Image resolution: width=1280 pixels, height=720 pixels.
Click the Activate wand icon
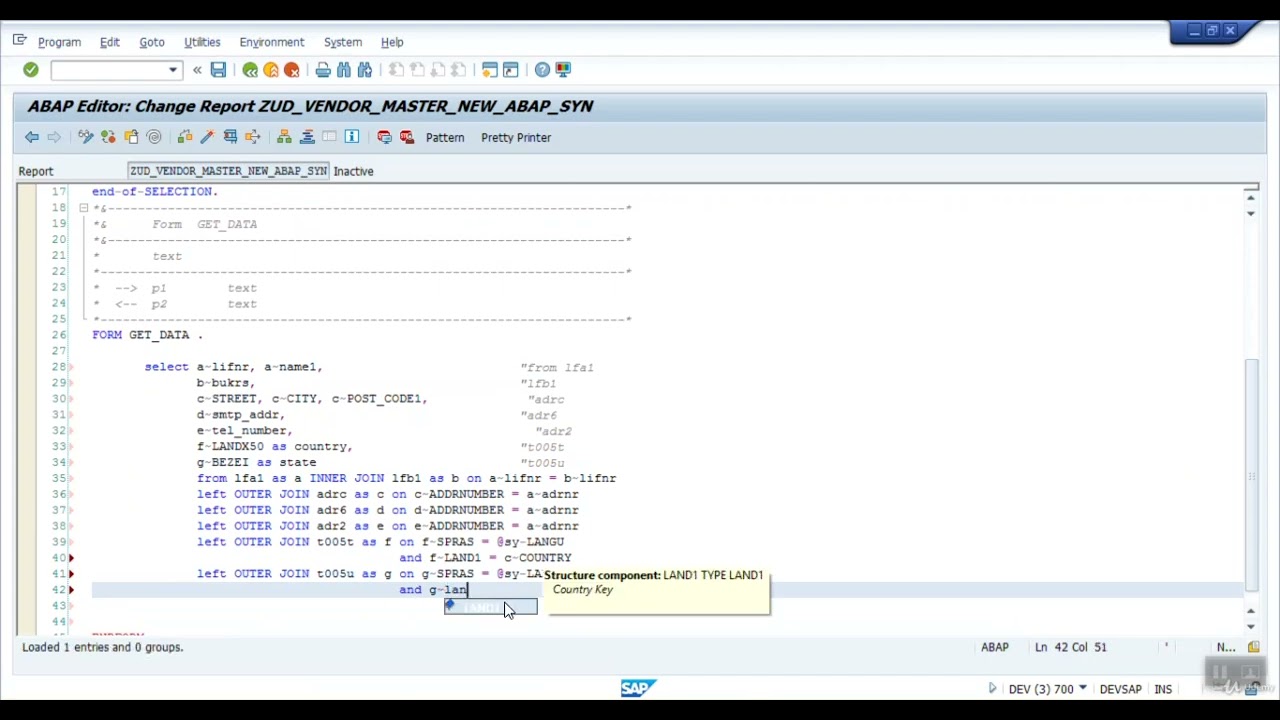coord(207,137)
